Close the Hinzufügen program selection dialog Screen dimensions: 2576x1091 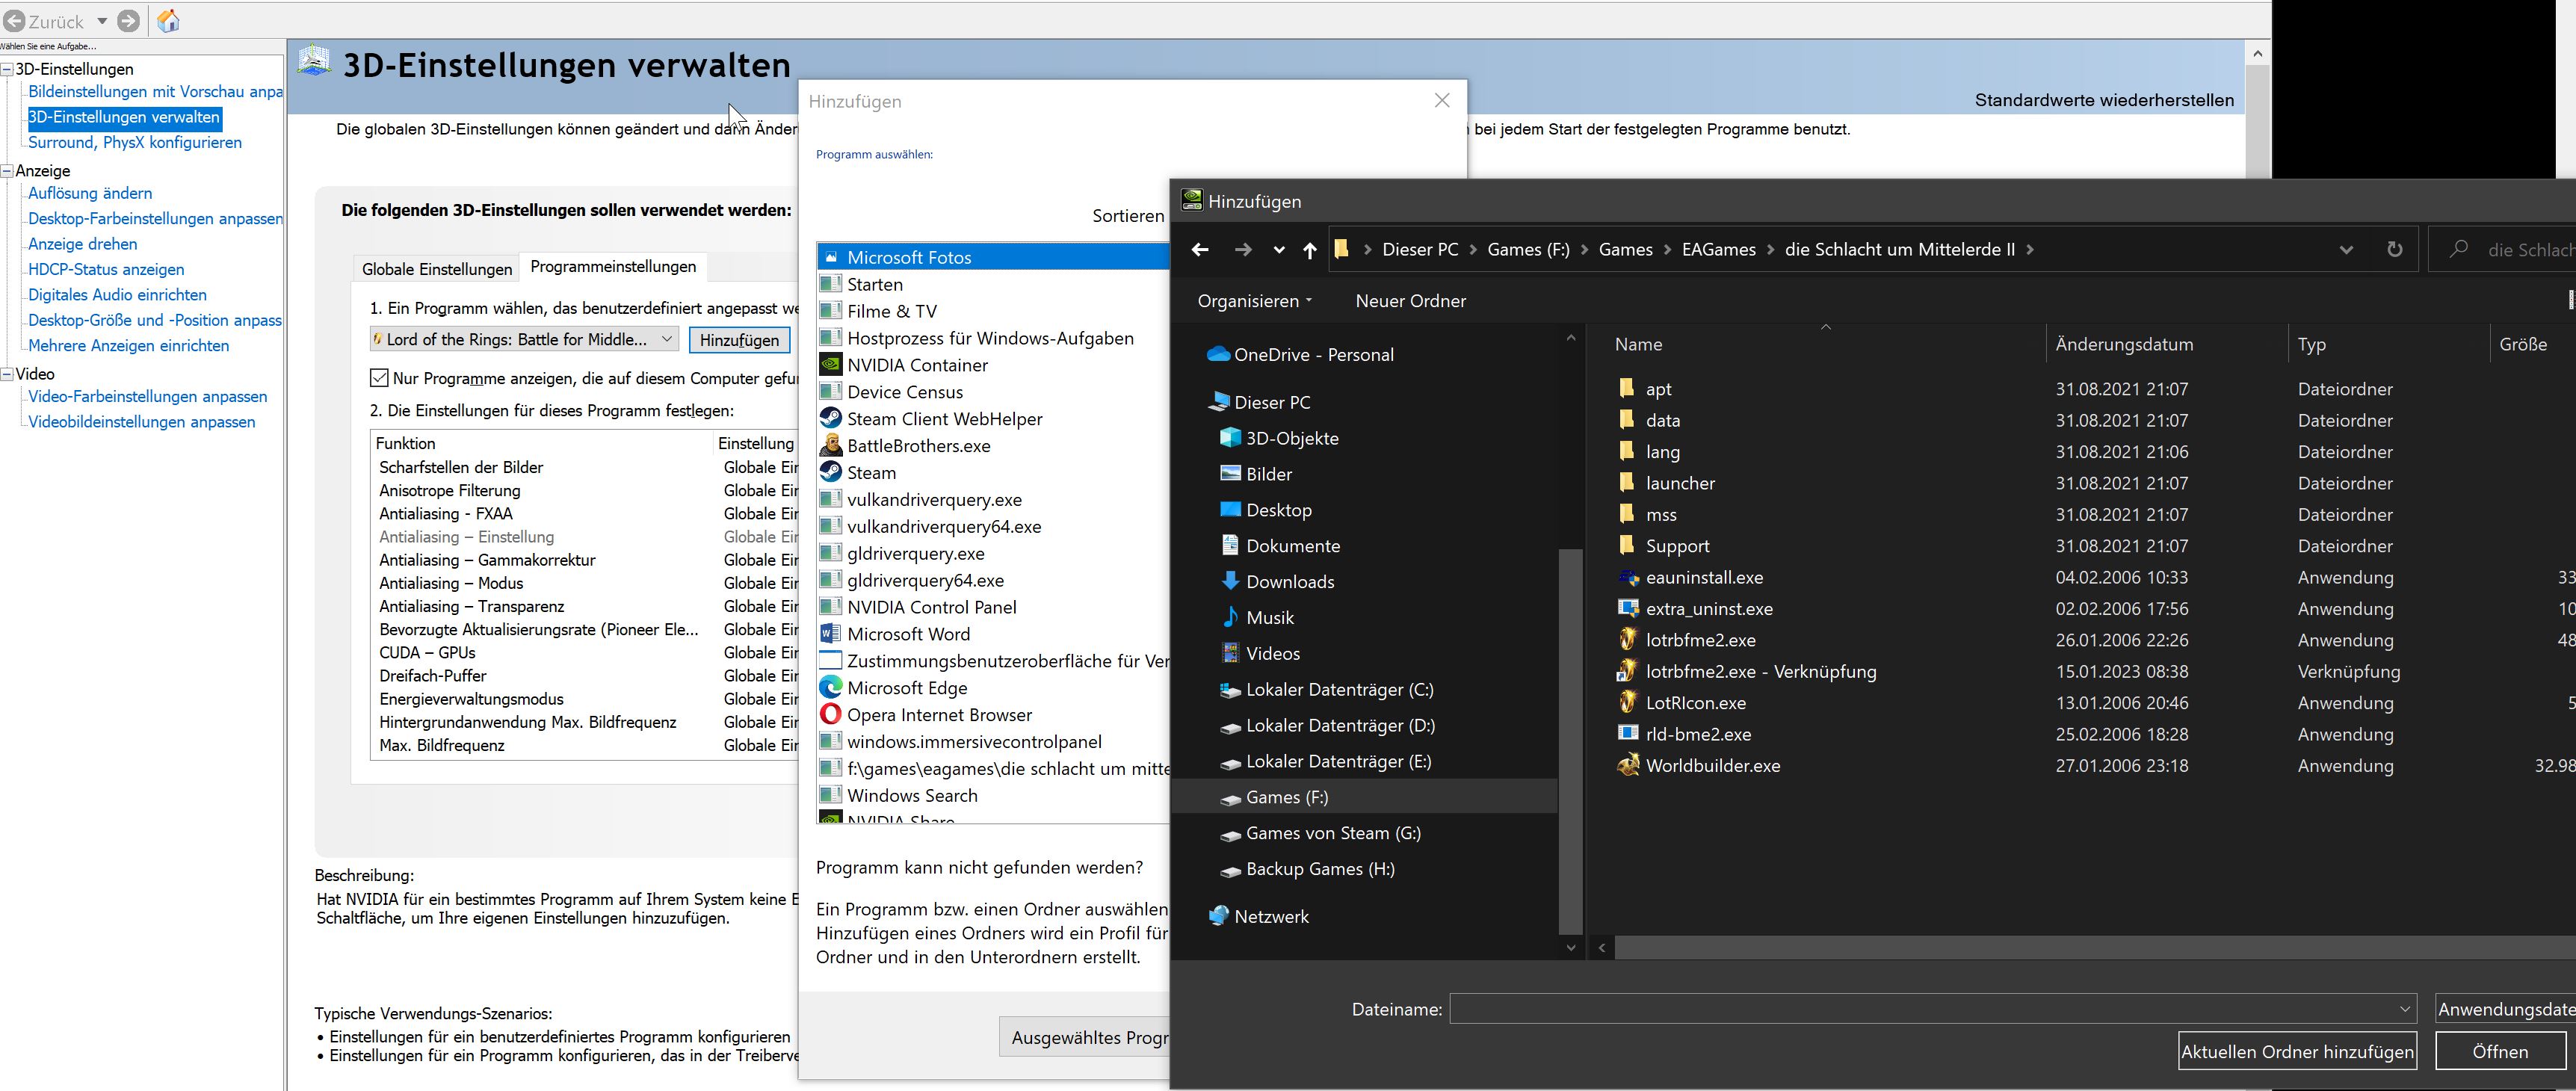1442,100
